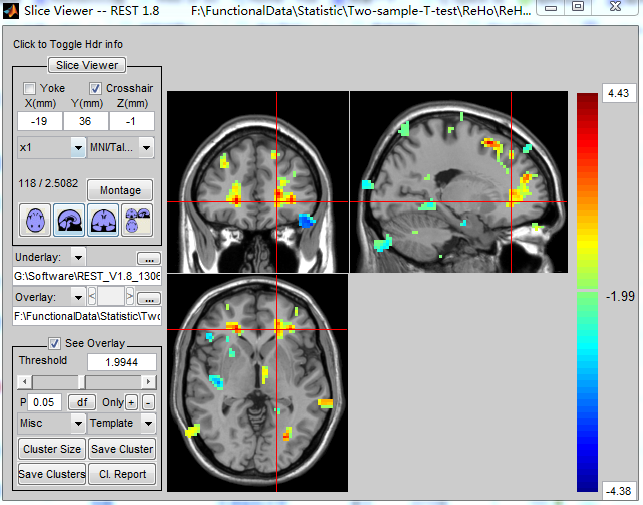Go to next overlay with > arrow
The height and width of the screenshot is (505, 643).
pos(130,296)
